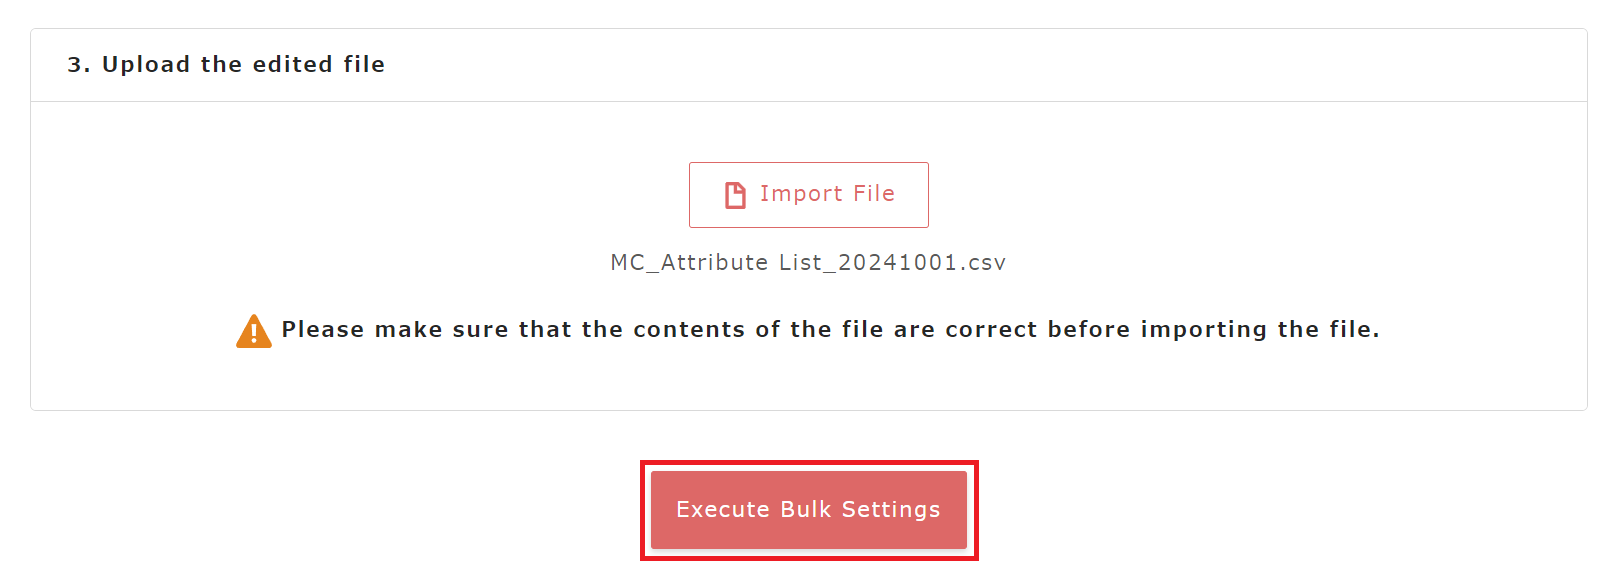1624x568 pixels.
Task: Click the Import File button
Action: (808, 195)
